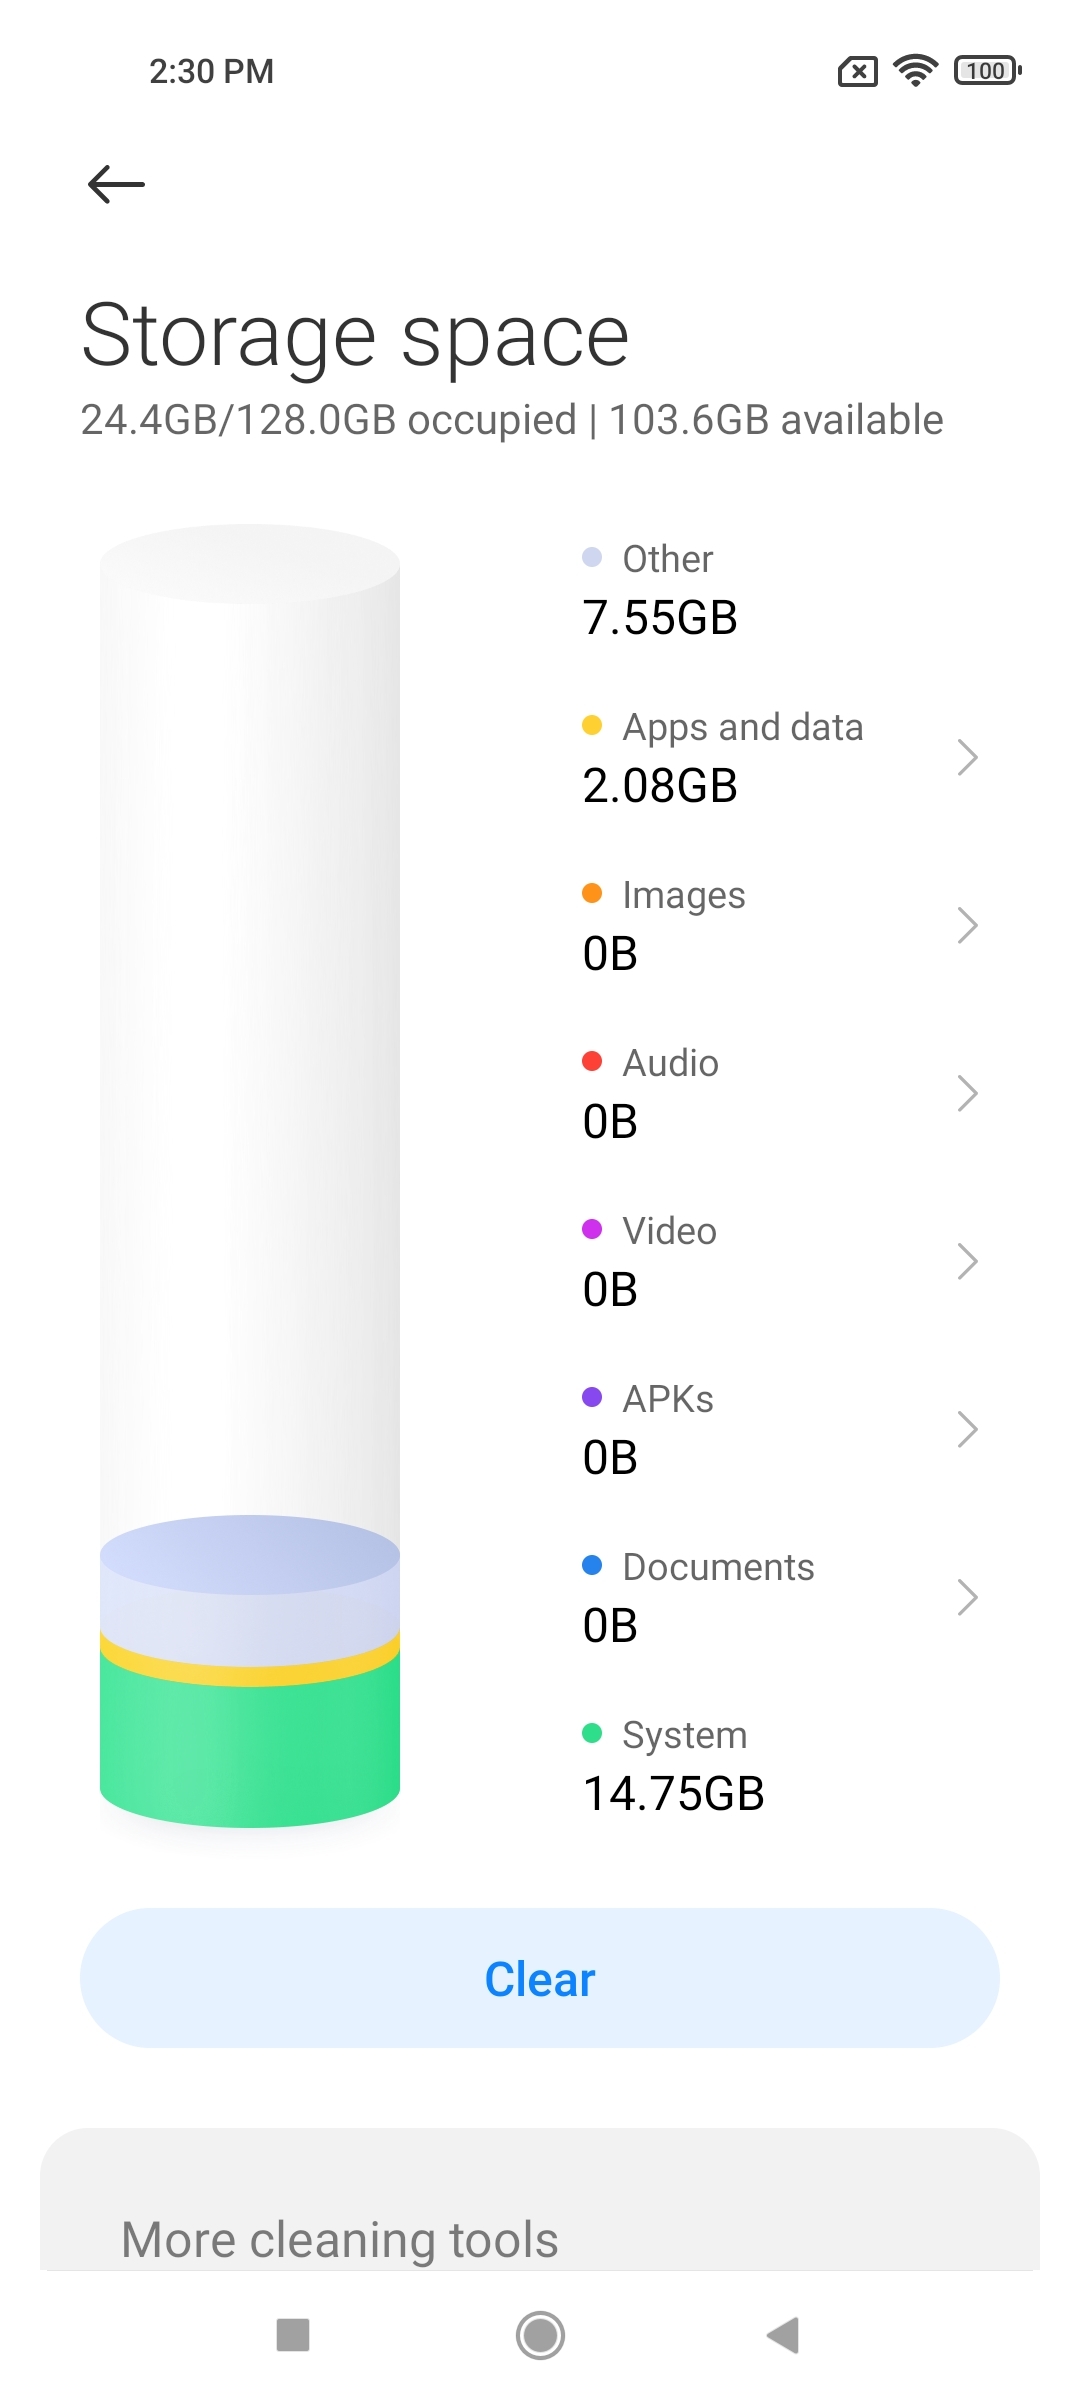Select the Other 7.55GB entry

point(660,590)
